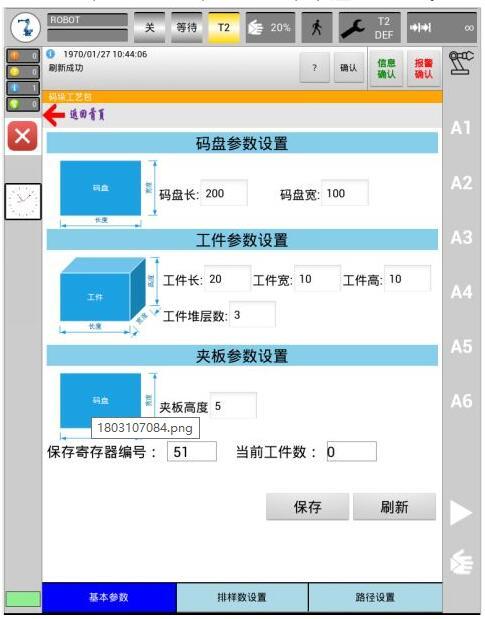Viewport: 485px width, 619px height.
Task: Switch to the 路径设置 tab
Action: pyautogui.click(x=375, y=597)
